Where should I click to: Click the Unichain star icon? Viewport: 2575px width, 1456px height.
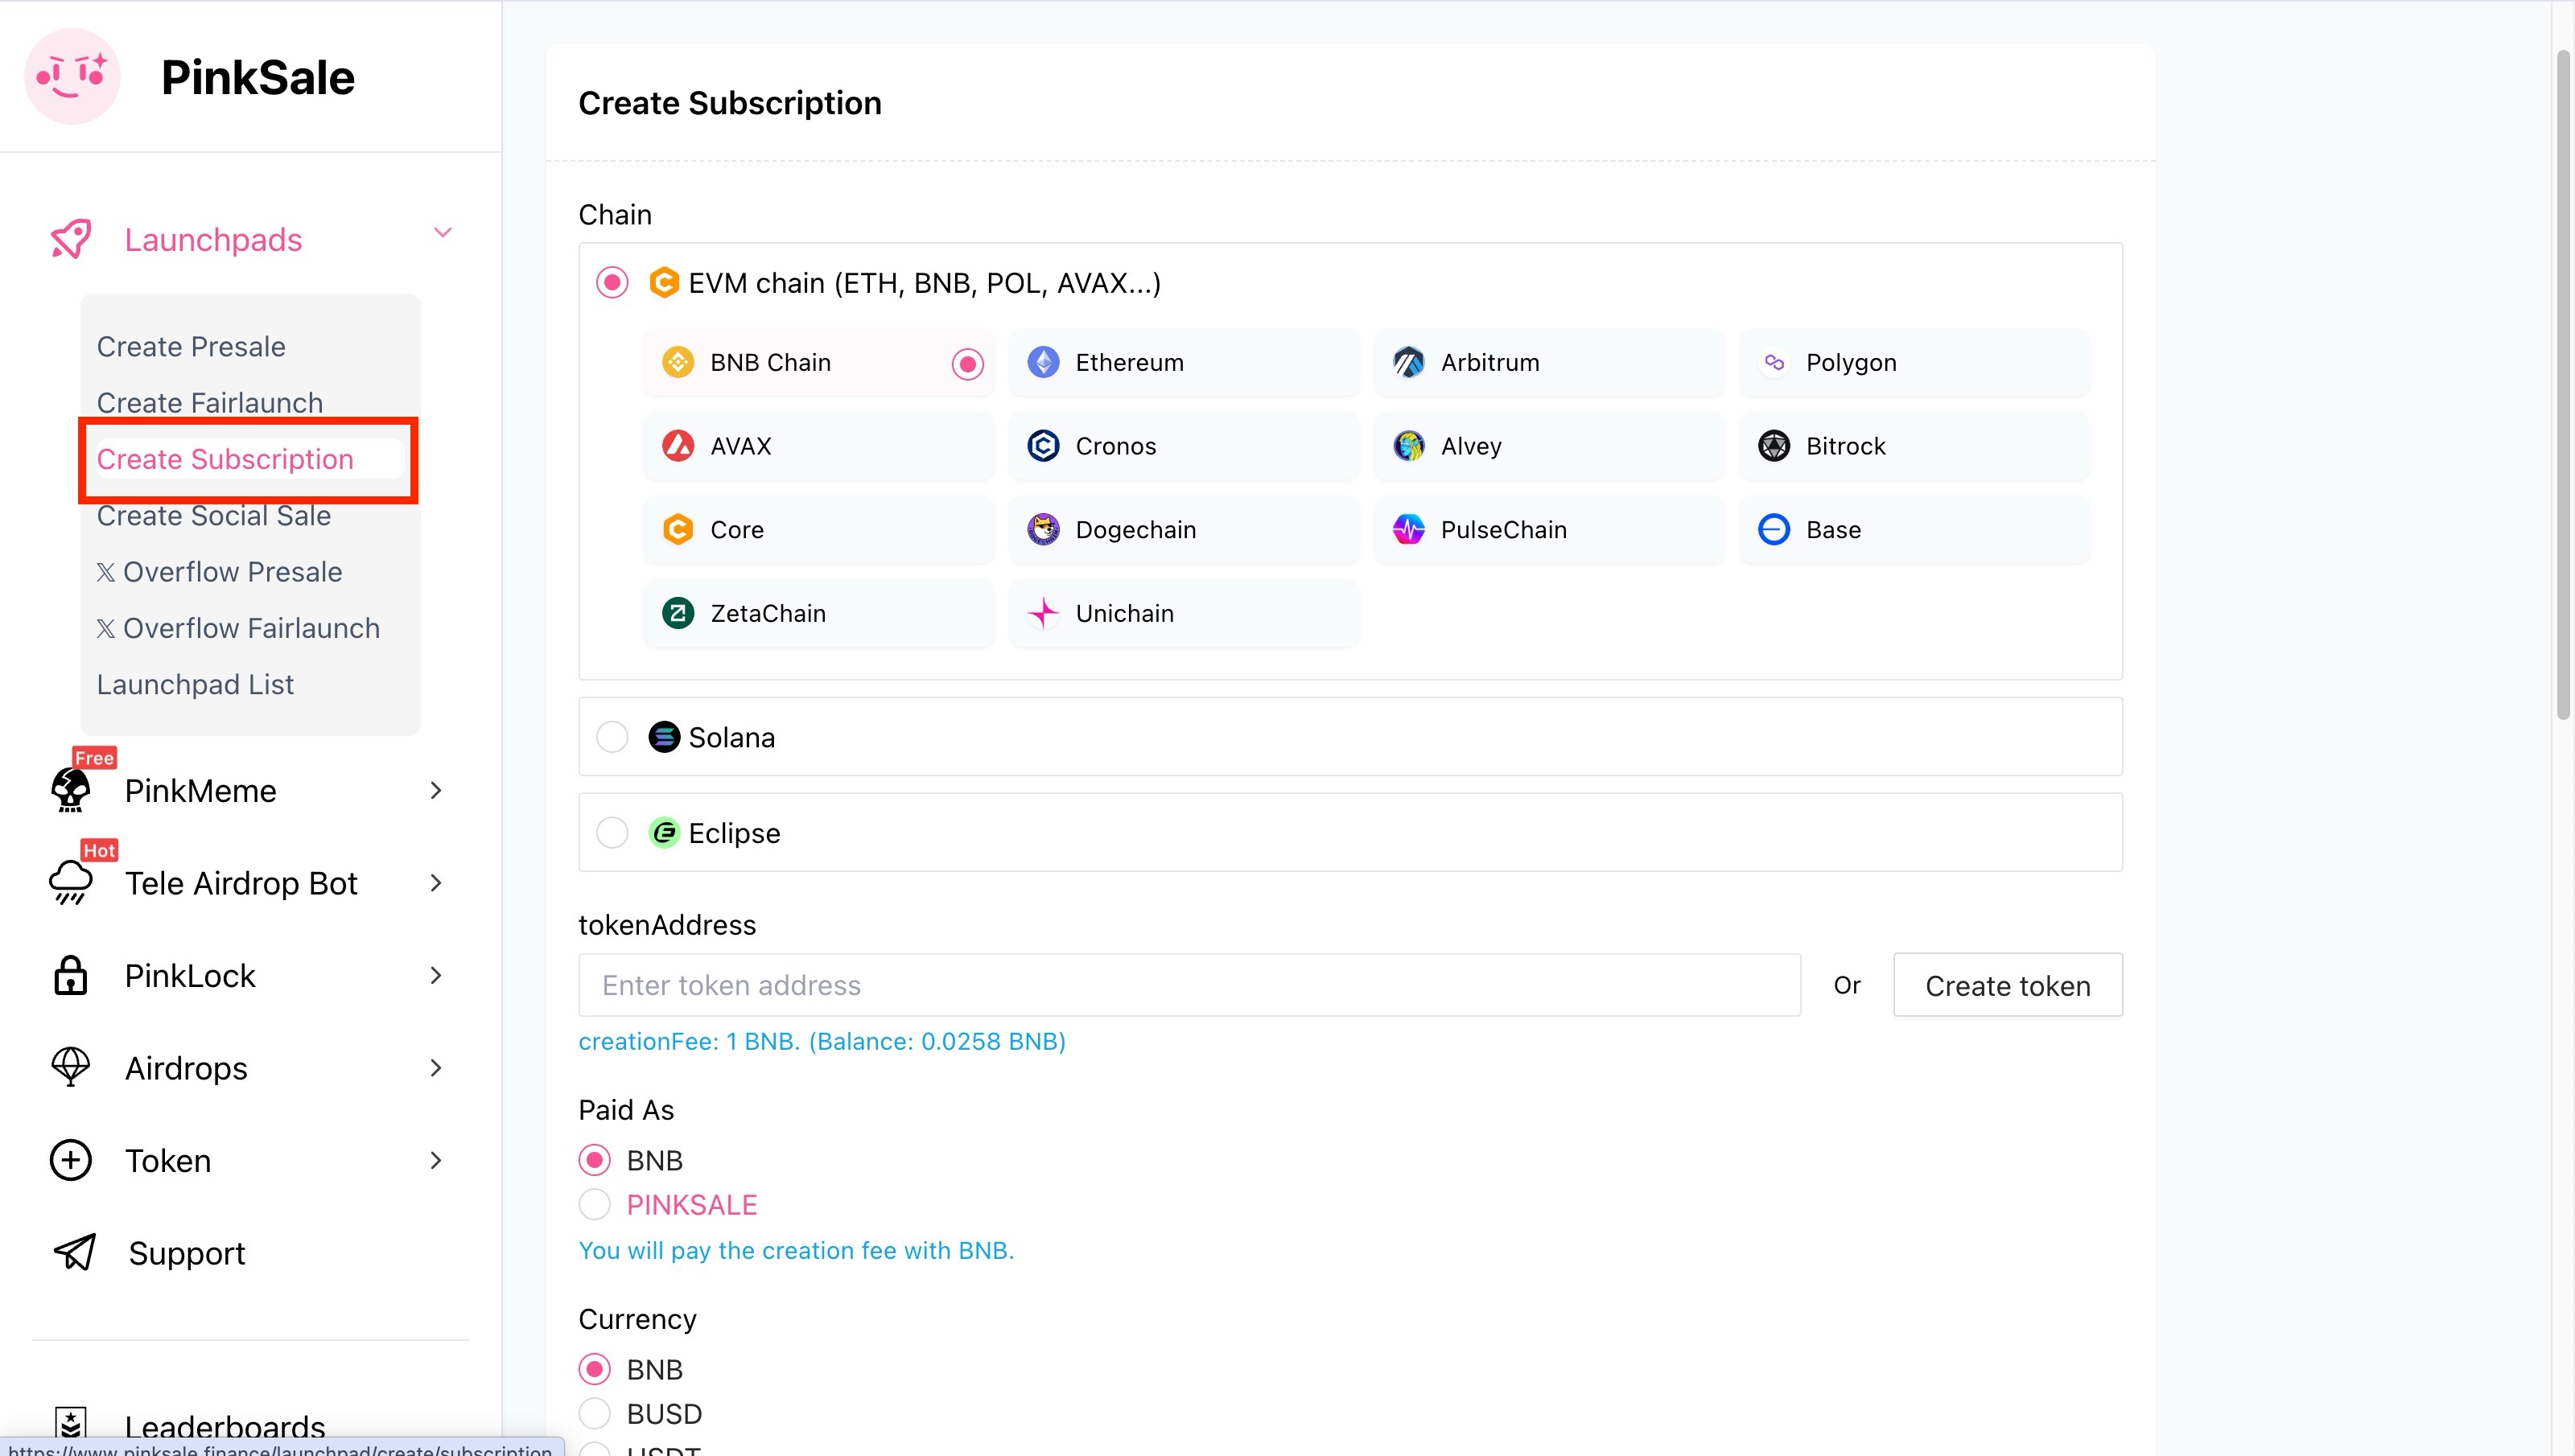[x=1043, y=613]
